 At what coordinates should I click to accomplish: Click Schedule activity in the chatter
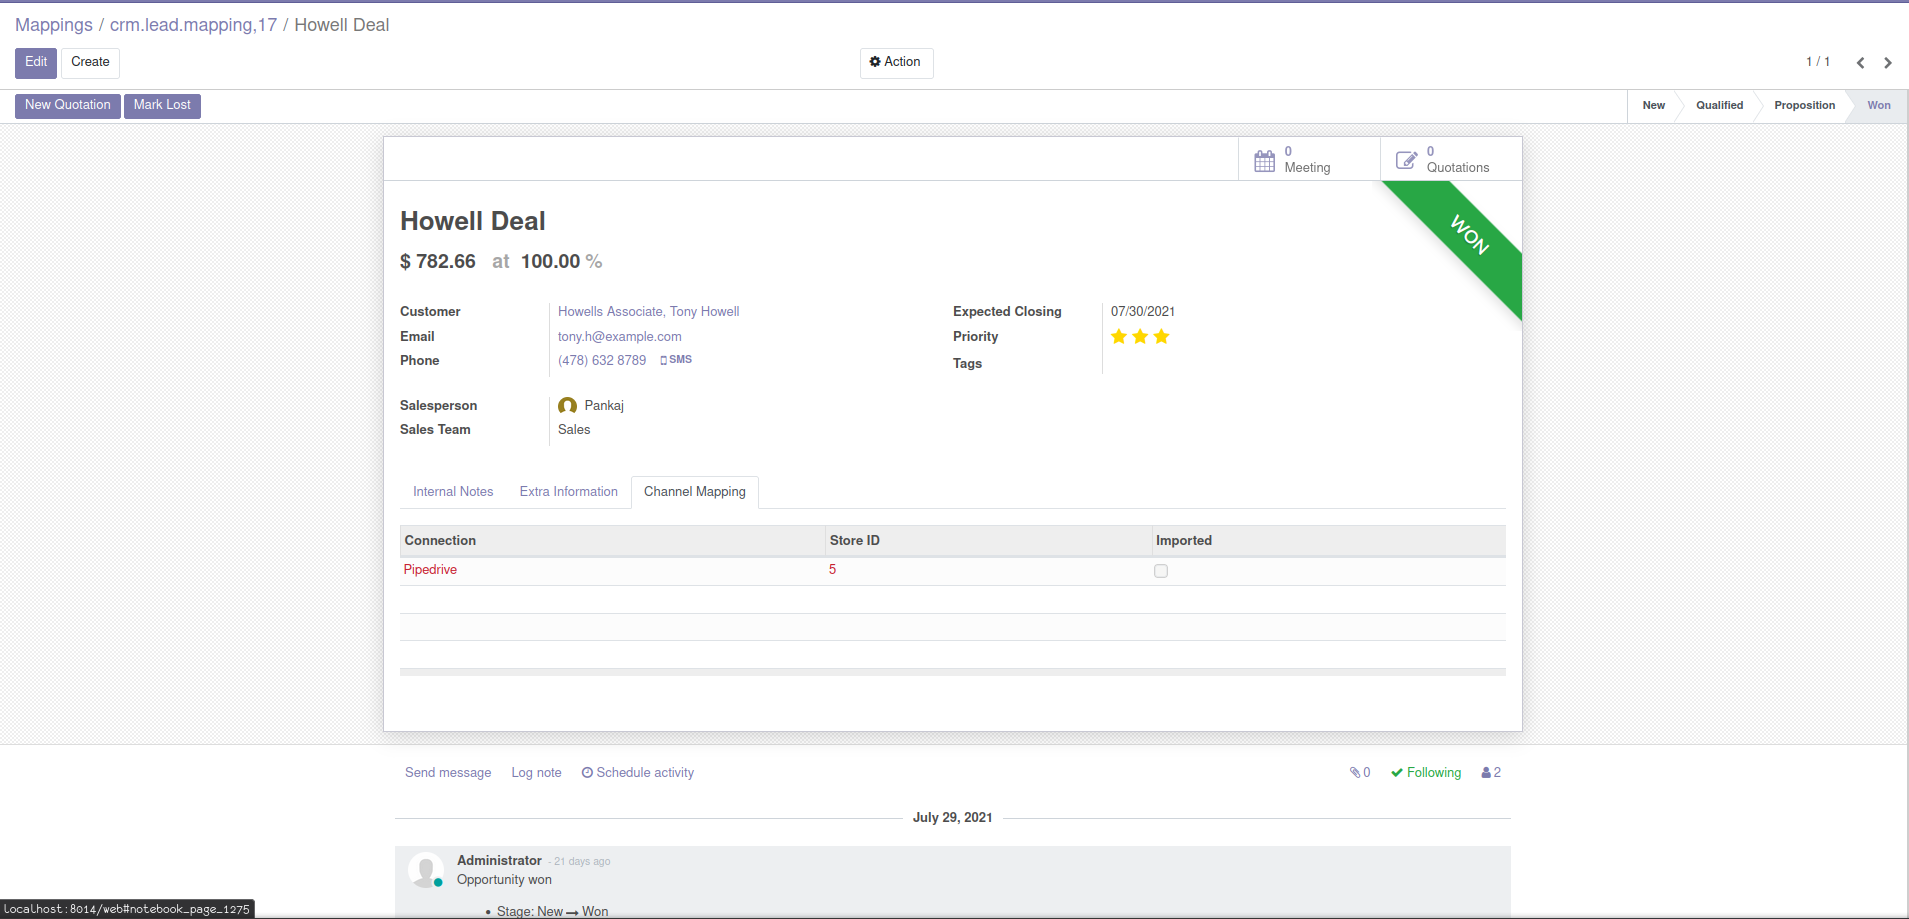[638, 773]
